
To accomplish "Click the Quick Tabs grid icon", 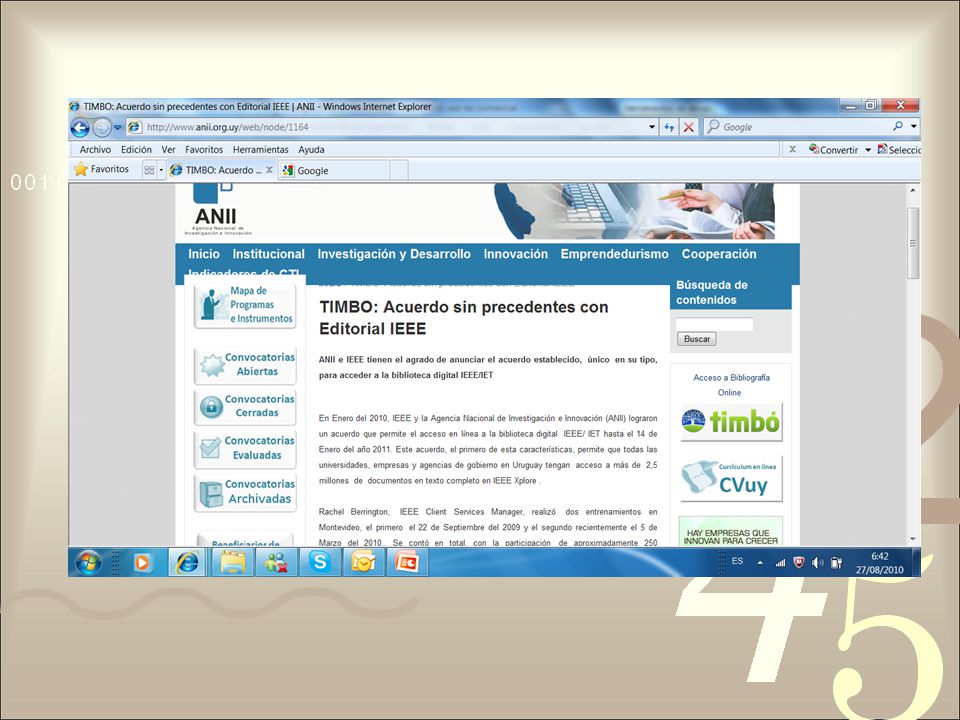I will tap(149, 170).
